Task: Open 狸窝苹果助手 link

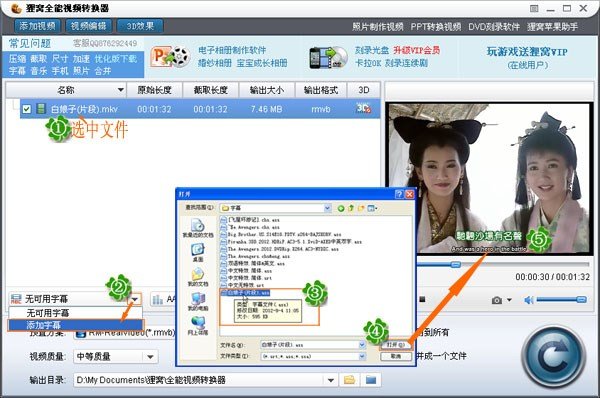Action: tap(552, 27)
